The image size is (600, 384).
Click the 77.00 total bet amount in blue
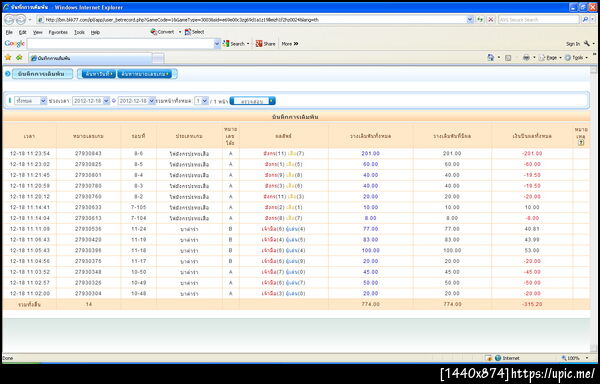tap(370, 229)
